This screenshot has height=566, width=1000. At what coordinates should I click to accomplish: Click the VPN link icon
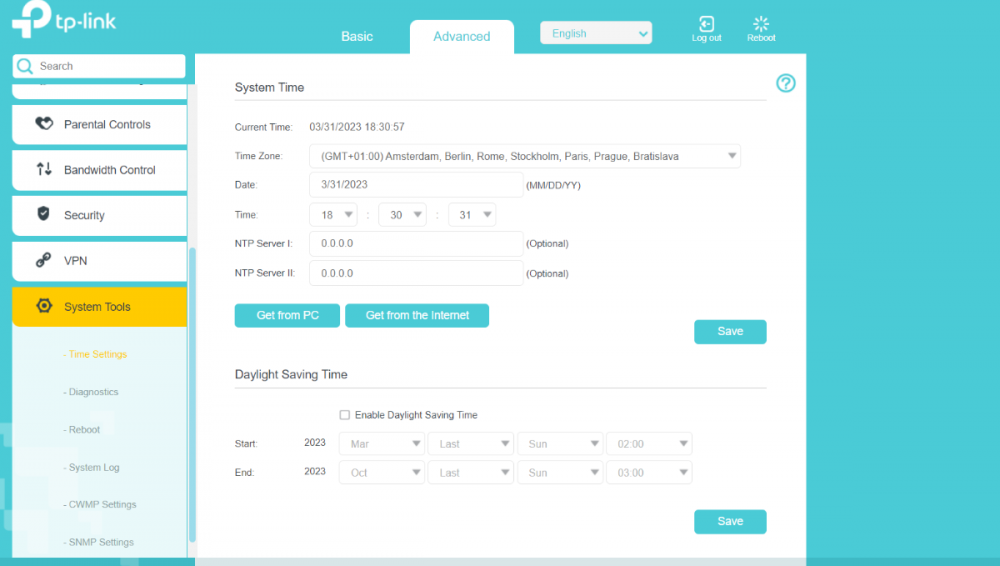point(44,260)
